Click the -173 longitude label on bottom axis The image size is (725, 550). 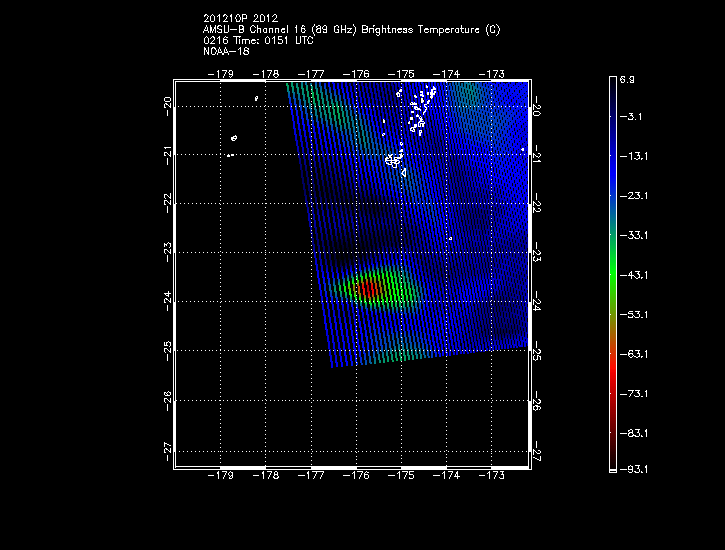click(x=491, y=477)
